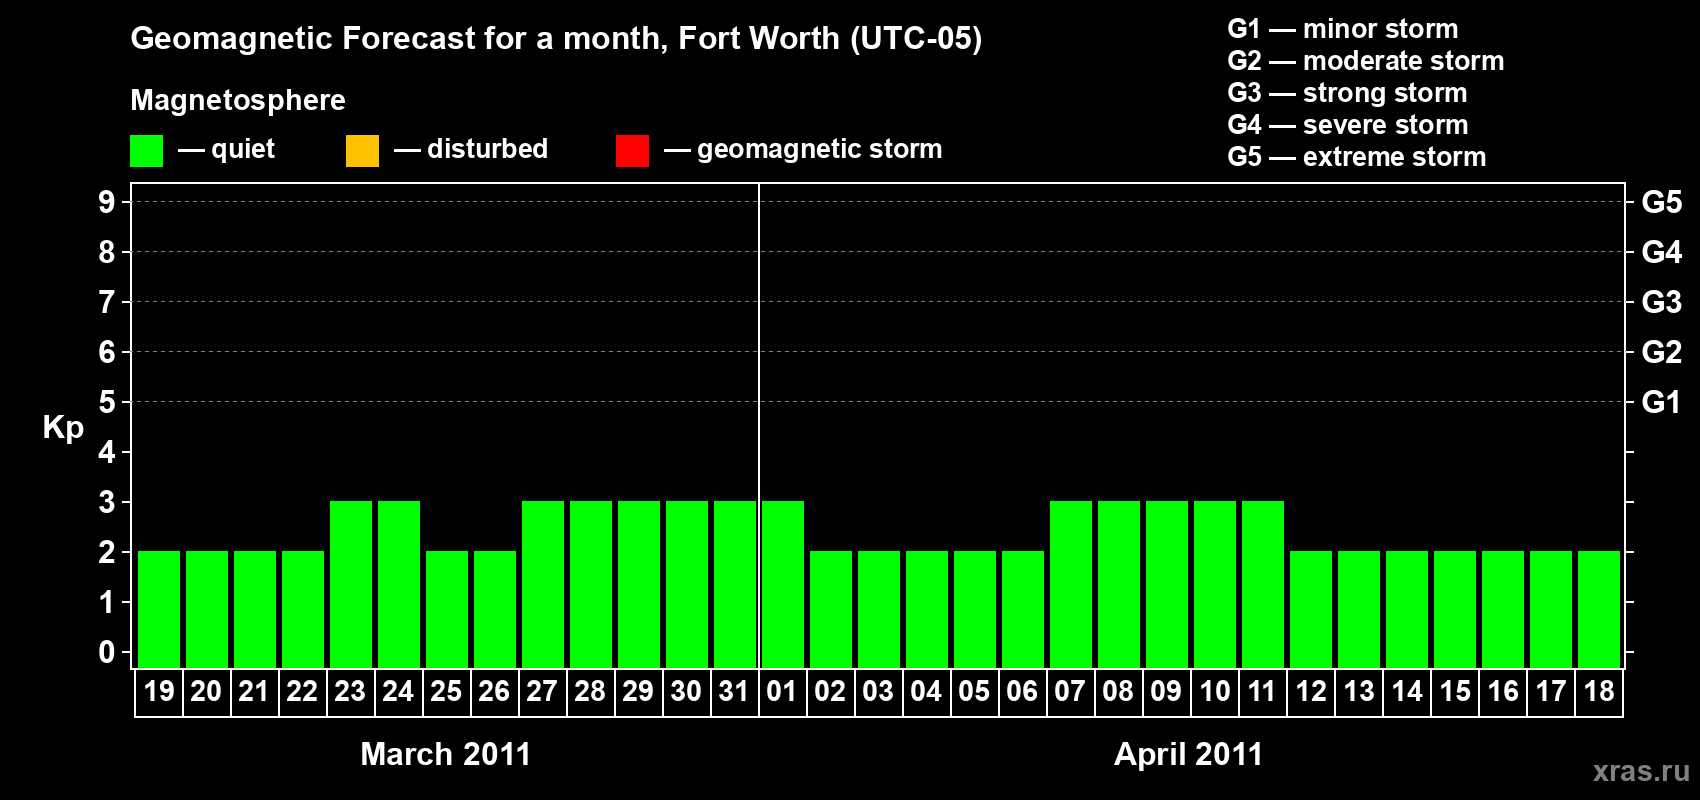Click the 'April 2011' month label
This screenshot has height=800, width=1700.
(x=1189, y=754)
